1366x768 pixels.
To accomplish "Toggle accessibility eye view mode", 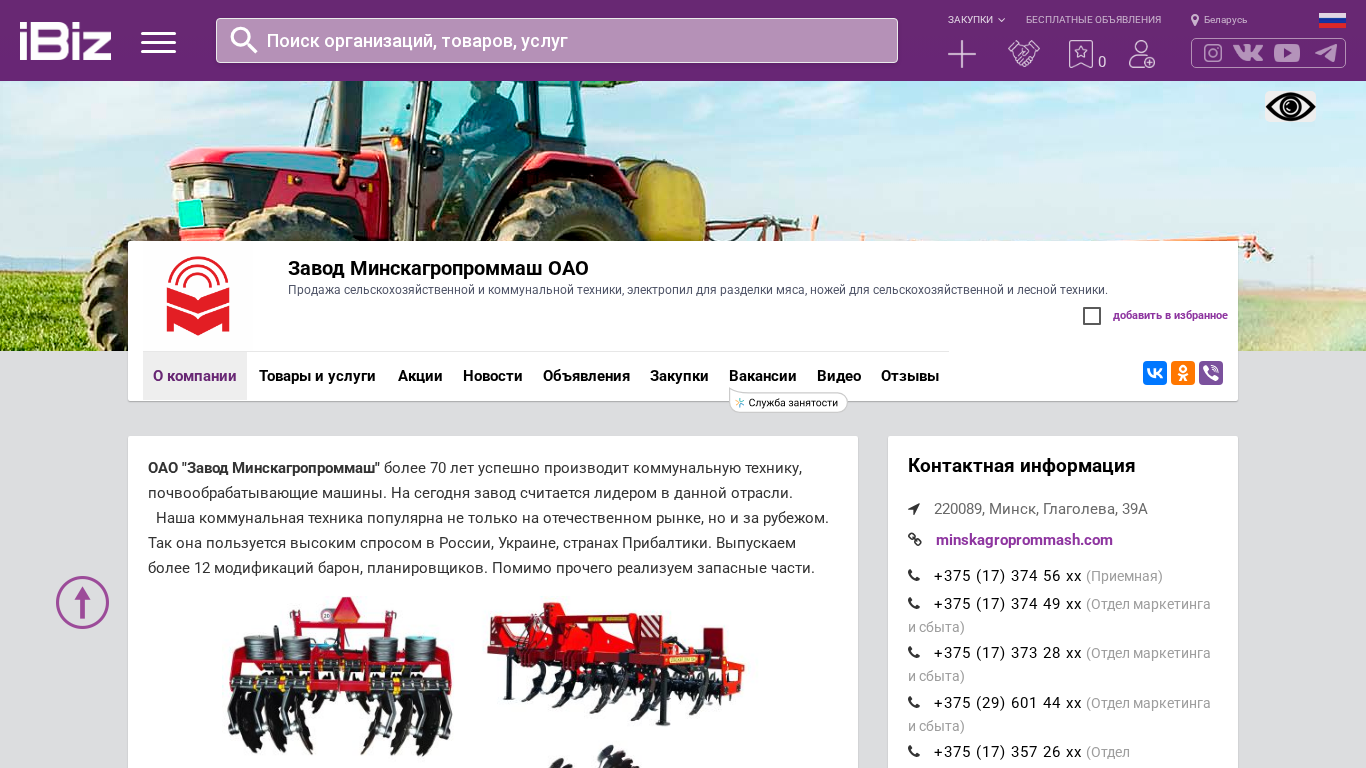I will pos(1290,107).
